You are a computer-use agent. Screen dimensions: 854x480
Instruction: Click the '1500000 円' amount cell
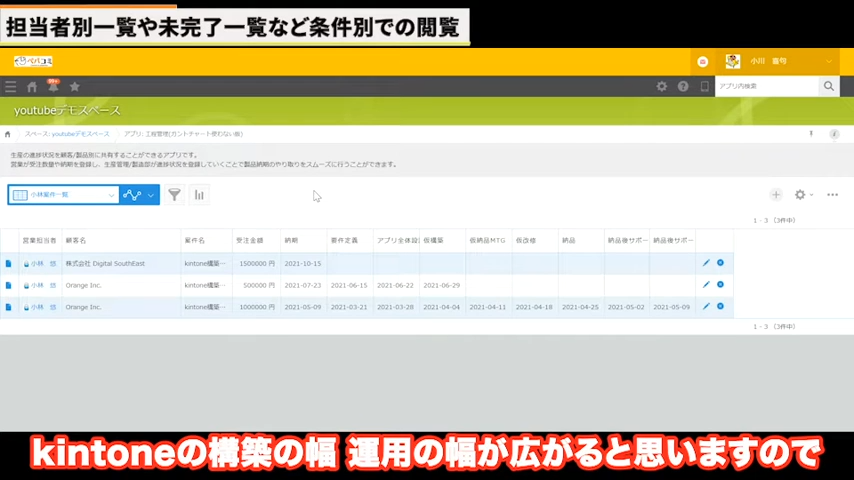pyautogui.click(x=257, y=264)
